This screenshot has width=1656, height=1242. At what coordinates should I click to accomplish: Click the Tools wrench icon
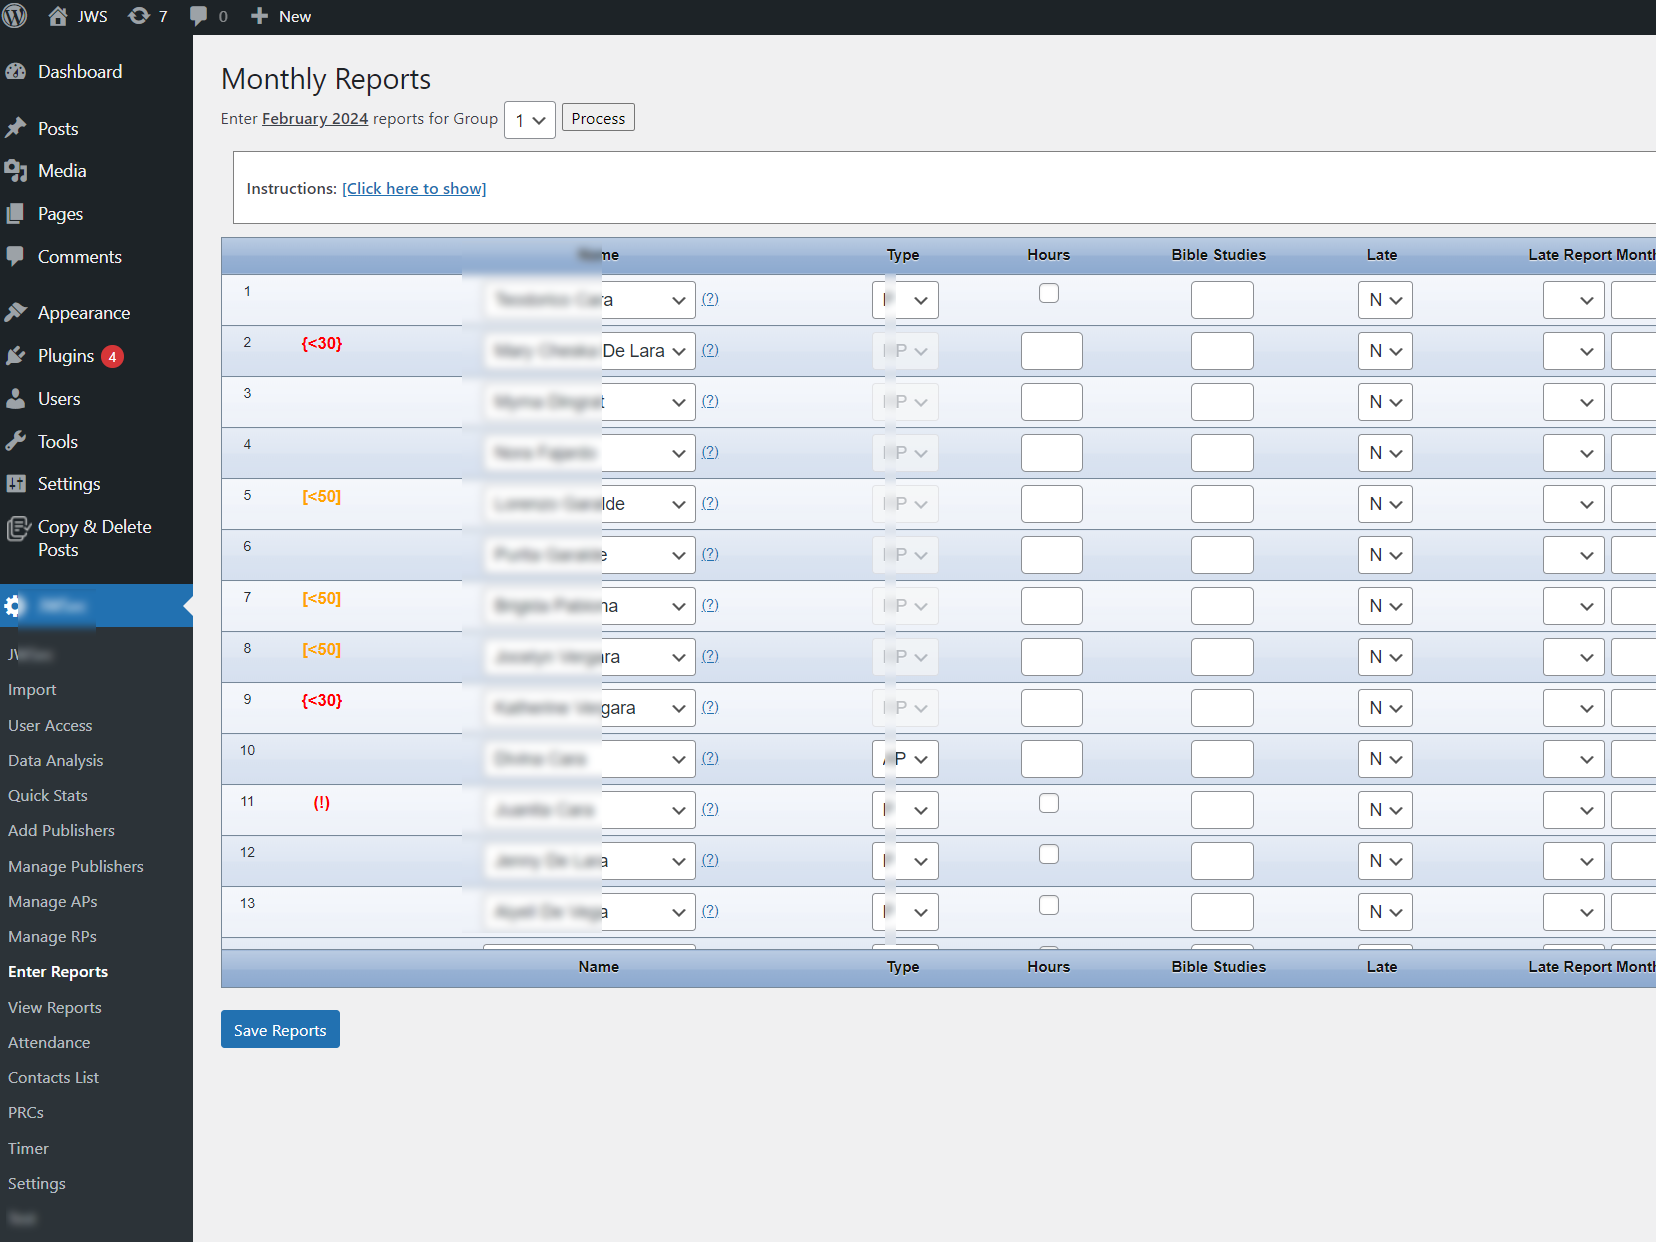tap(16, 442)
